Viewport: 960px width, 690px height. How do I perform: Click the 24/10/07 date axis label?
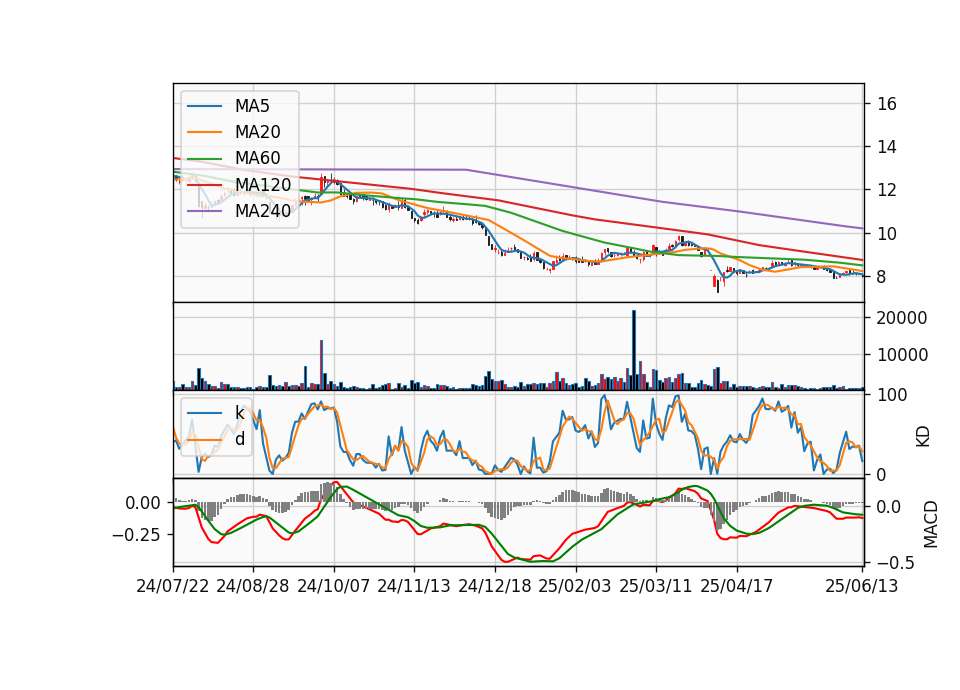click(334, 586)
